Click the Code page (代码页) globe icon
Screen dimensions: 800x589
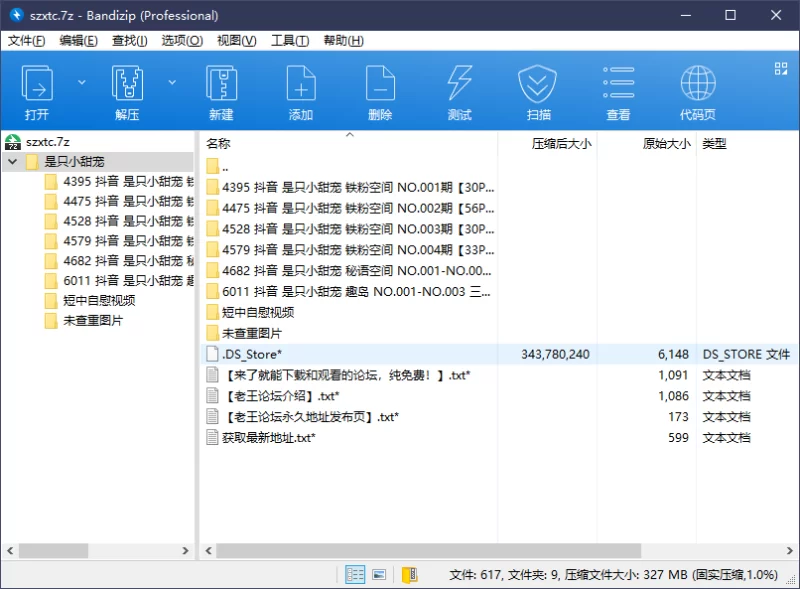pos(697,92)
